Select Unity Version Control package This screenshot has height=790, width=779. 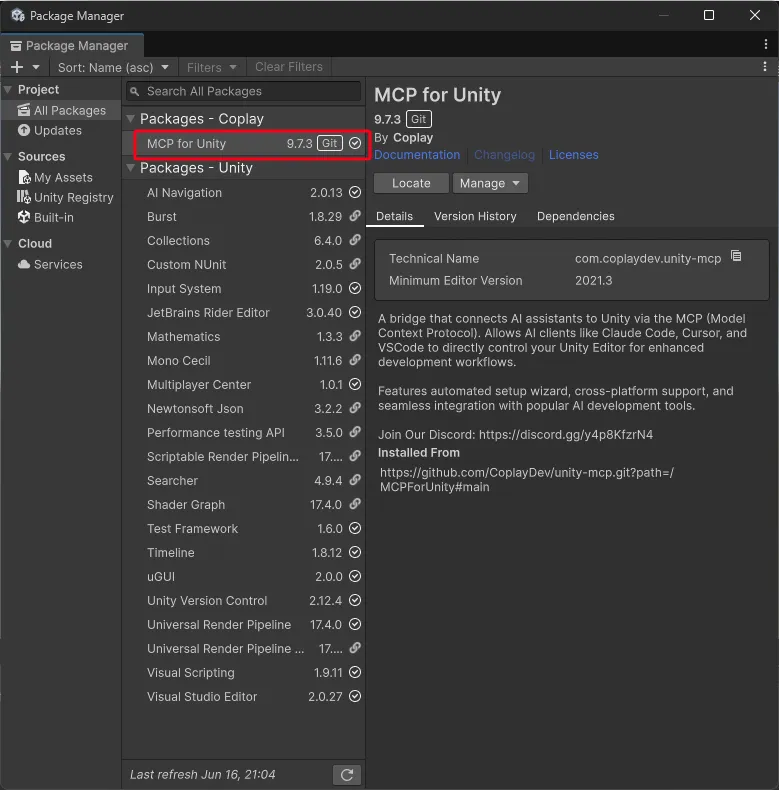click(244, 601)
